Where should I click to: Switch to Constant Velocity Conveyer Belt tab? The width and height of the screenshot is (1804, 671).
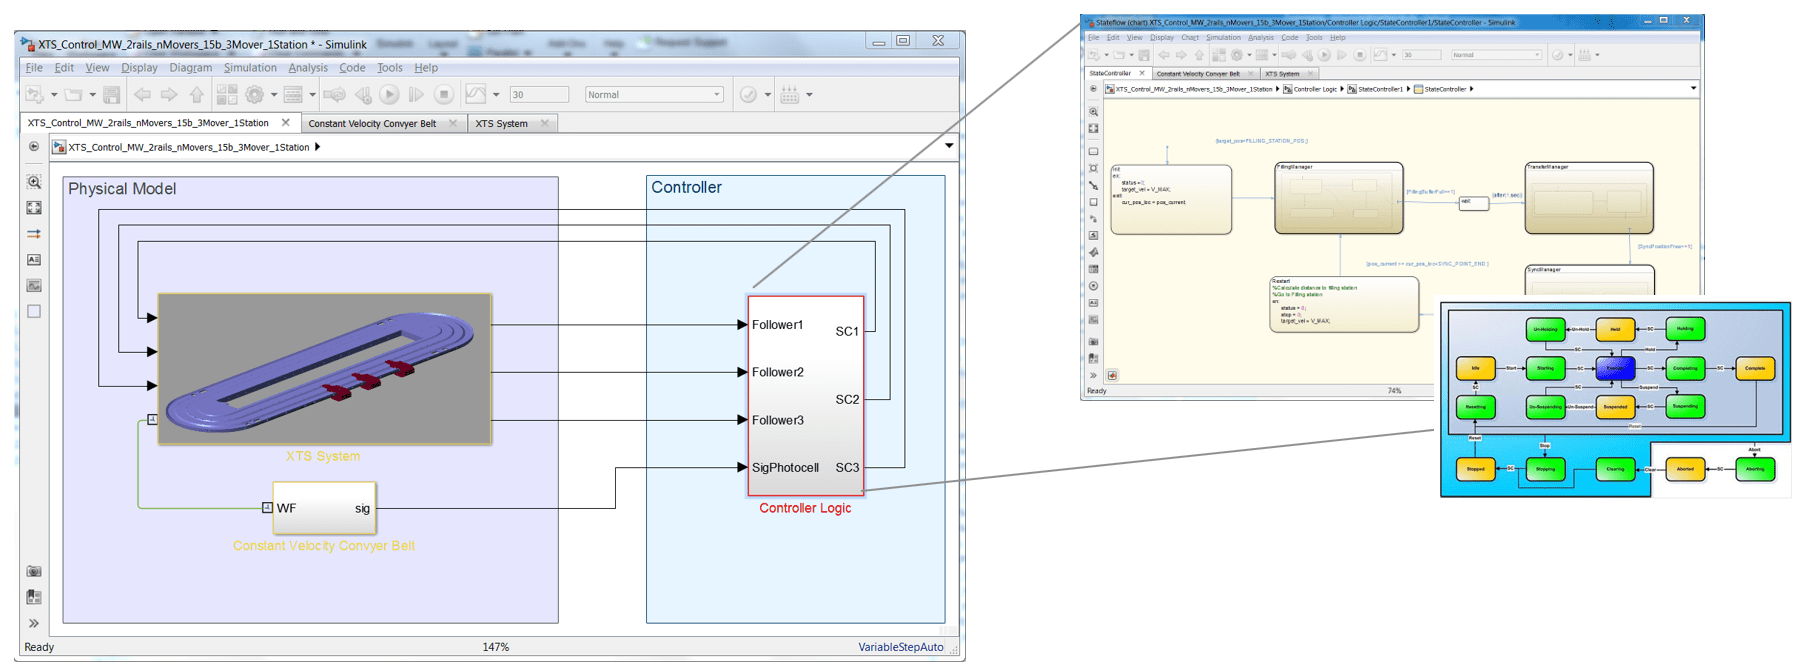(372, 123)
